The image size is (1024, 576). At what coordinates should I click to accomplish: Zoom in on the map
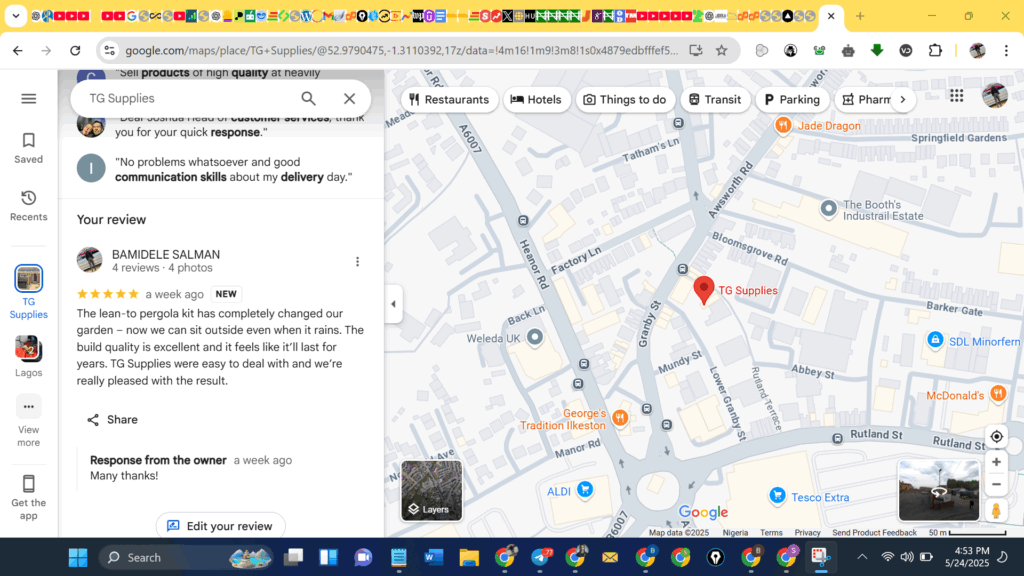[x=995, y=462]
